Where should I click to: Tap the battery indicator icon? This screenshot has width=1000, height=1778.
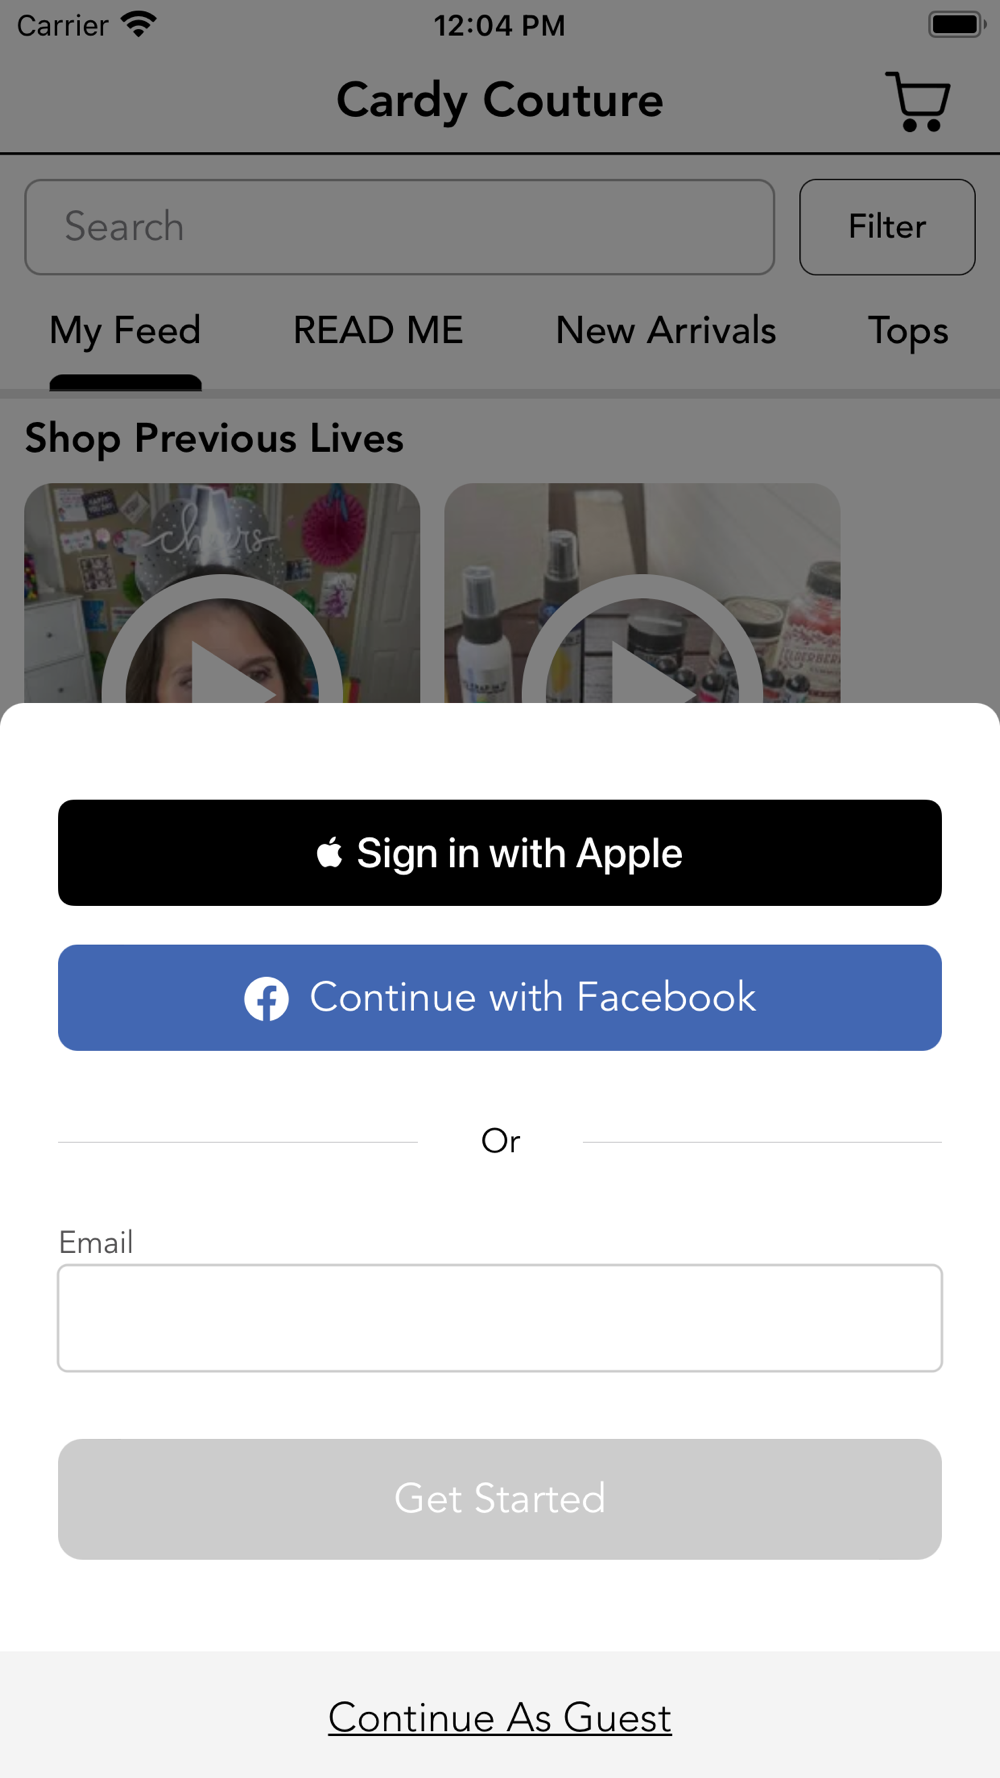coord(957,25)
